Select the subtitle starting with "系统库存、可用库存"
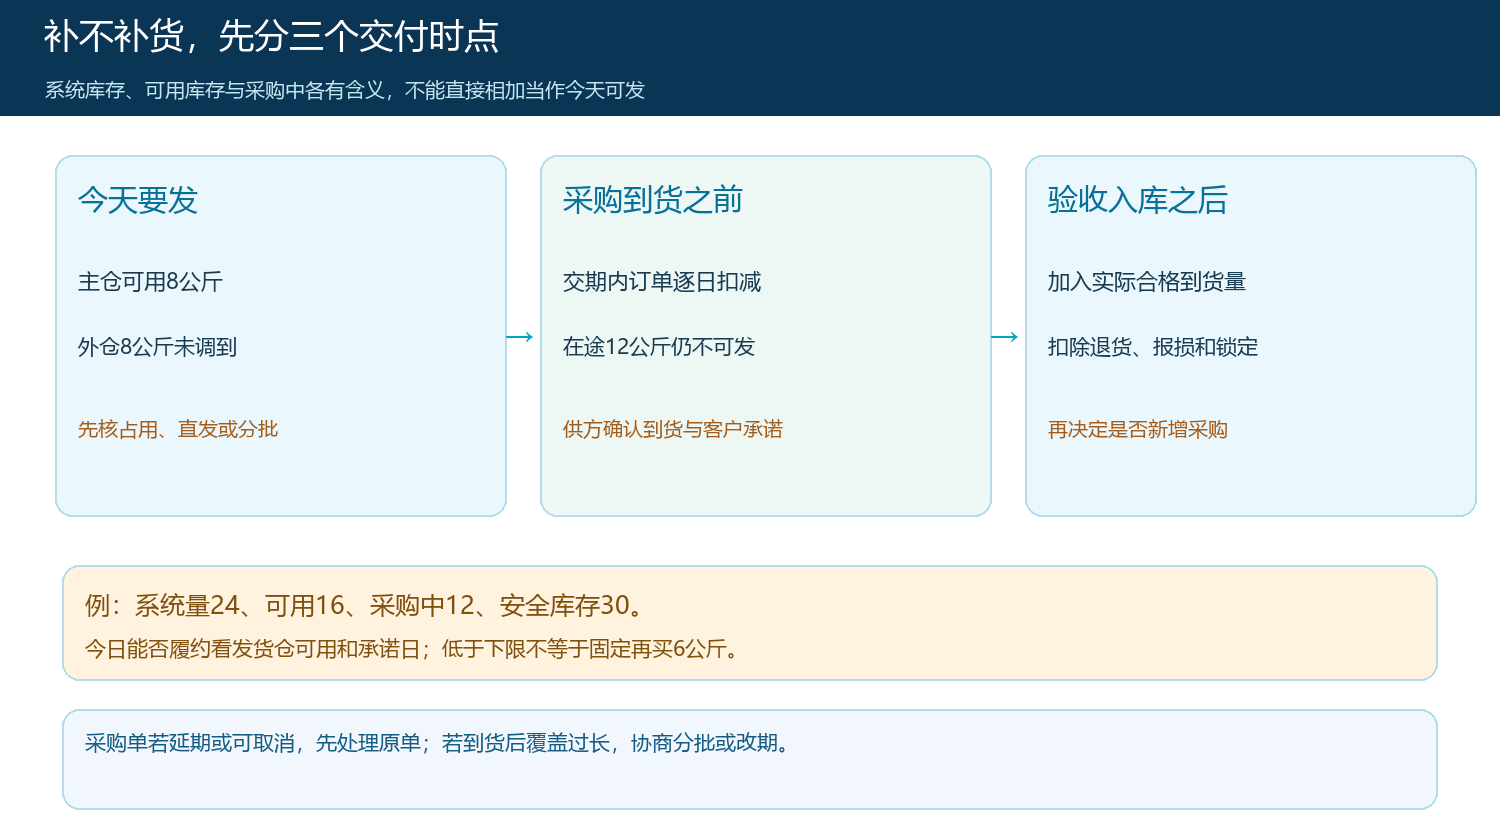Viewport: 1500px width, 840px height. click(345, 91)
